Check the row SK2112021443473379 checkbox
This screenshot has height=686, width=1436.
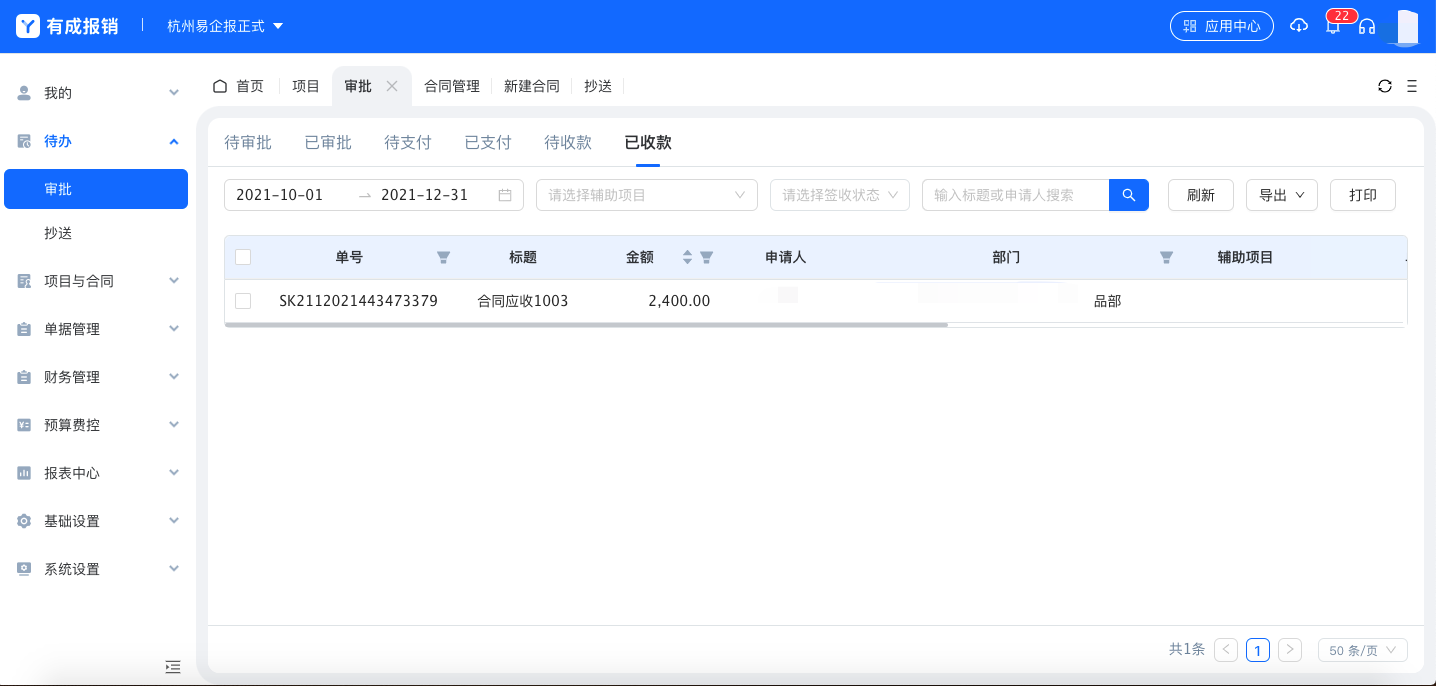coord(243,301)
